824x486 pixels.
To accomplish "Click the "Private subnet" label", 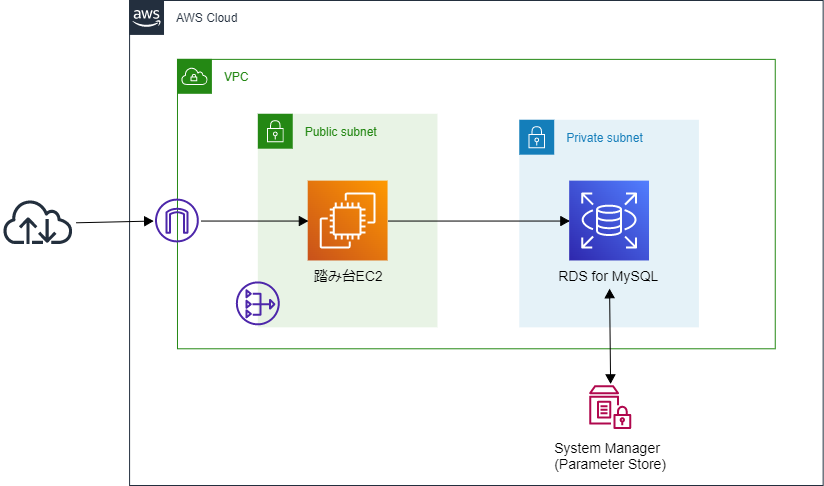I will [x=604, y=138].
